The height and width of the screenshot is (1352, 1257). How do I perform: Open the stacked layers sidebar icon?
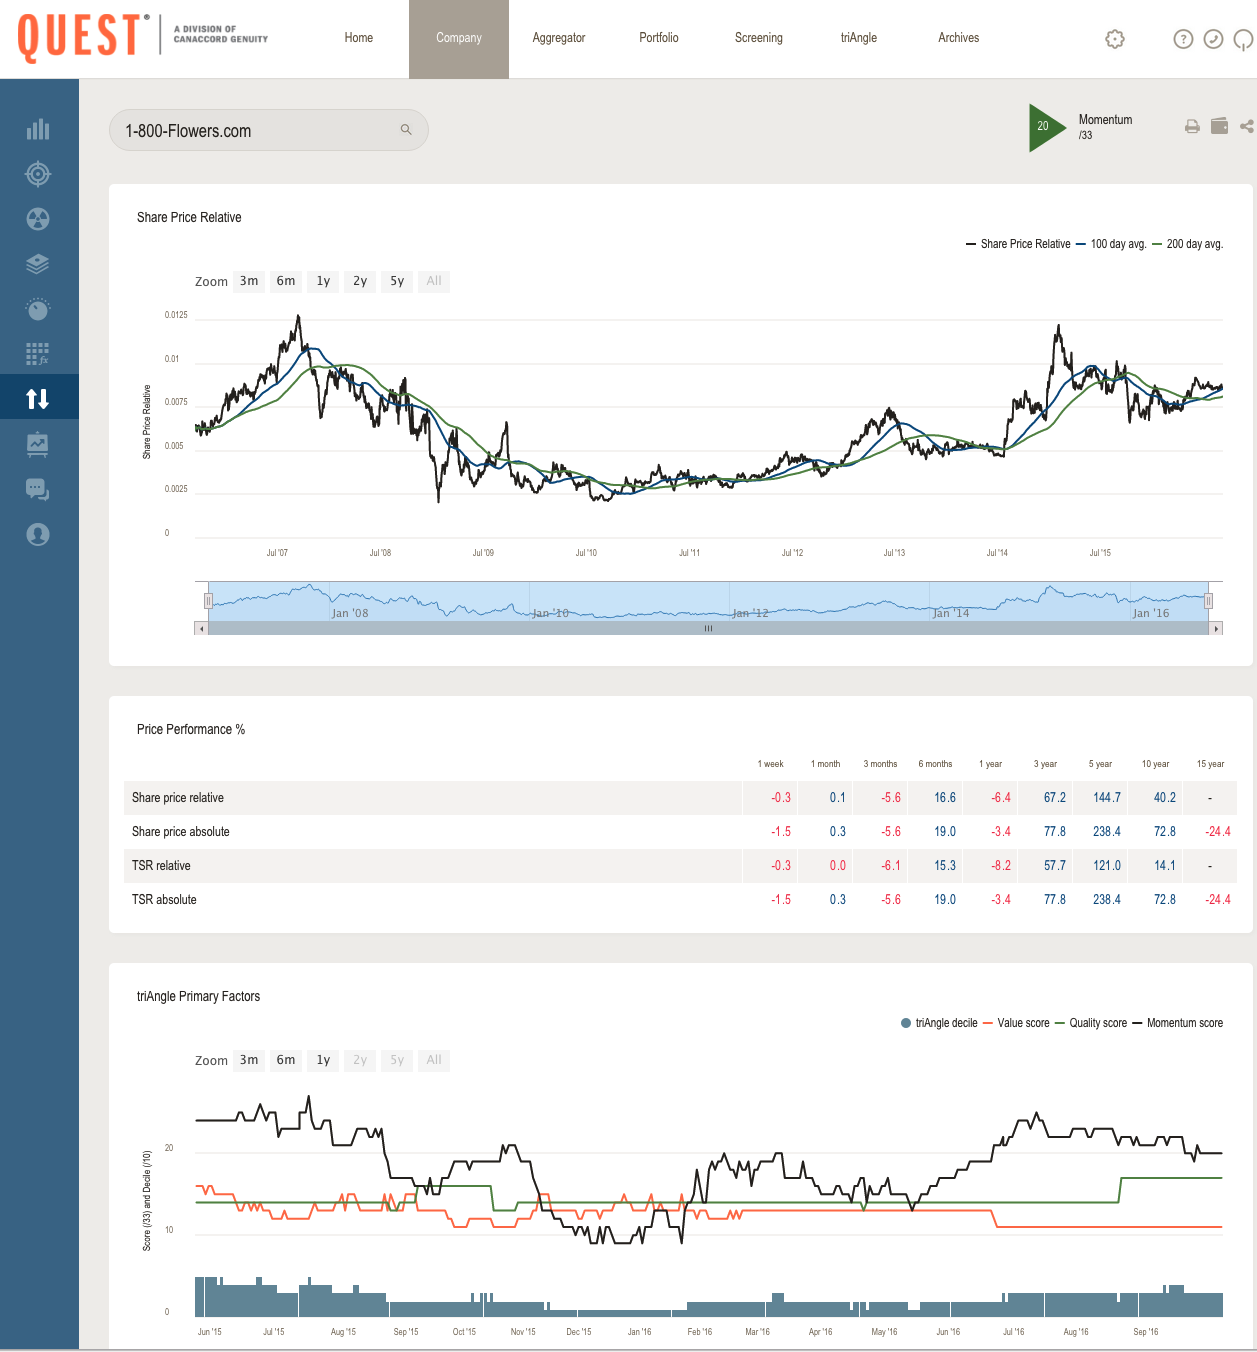[x=38, y=264]
